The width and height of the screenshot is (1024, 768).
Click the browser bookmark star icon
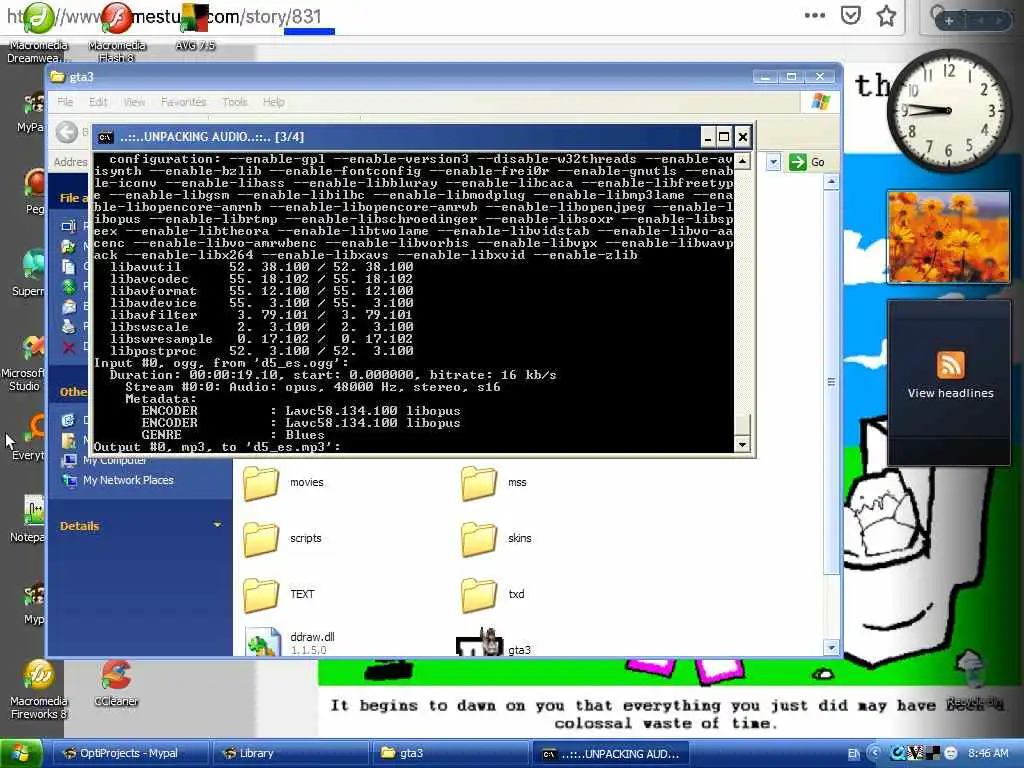tap(886, 16)
